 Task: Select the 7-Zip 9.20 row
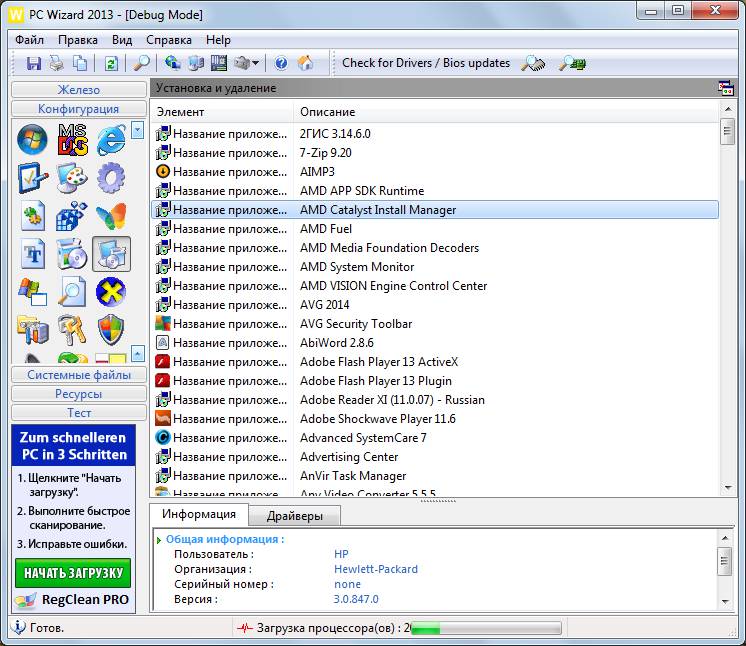[x=435, y=153]
